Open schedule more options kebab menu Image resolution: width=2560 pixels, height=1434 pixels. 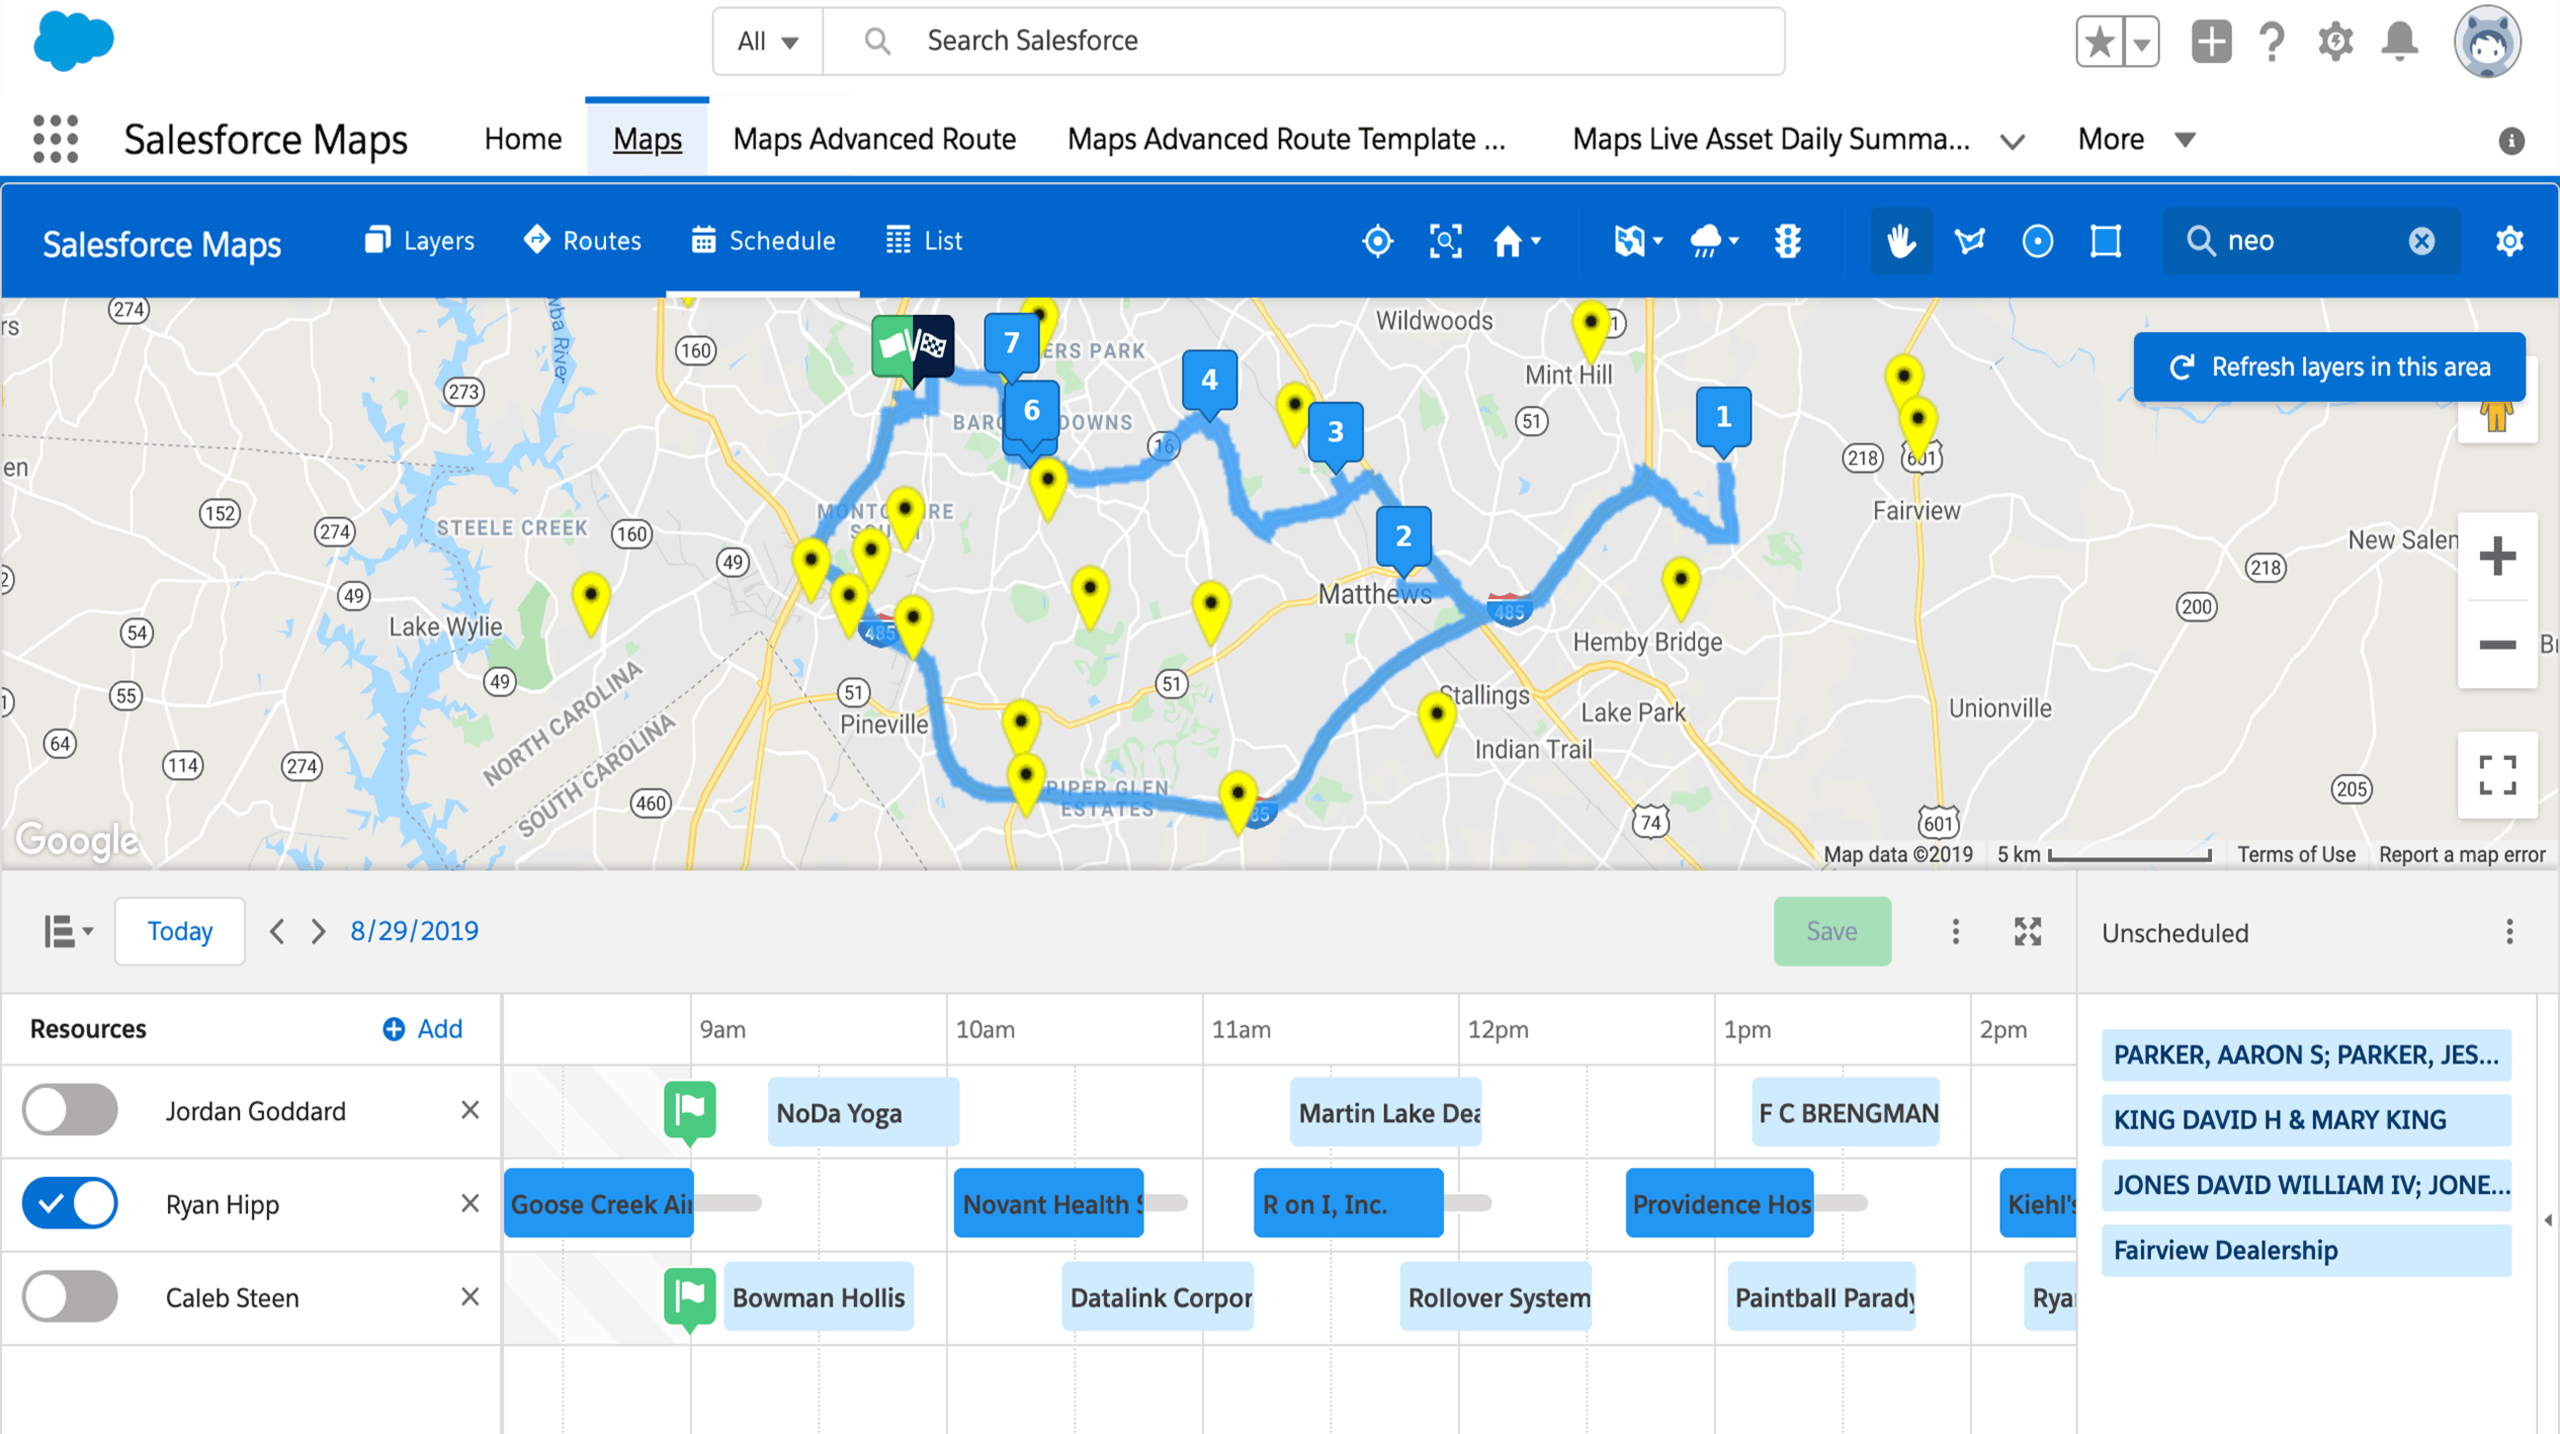pyautogui.click(x=1955, y=931)
